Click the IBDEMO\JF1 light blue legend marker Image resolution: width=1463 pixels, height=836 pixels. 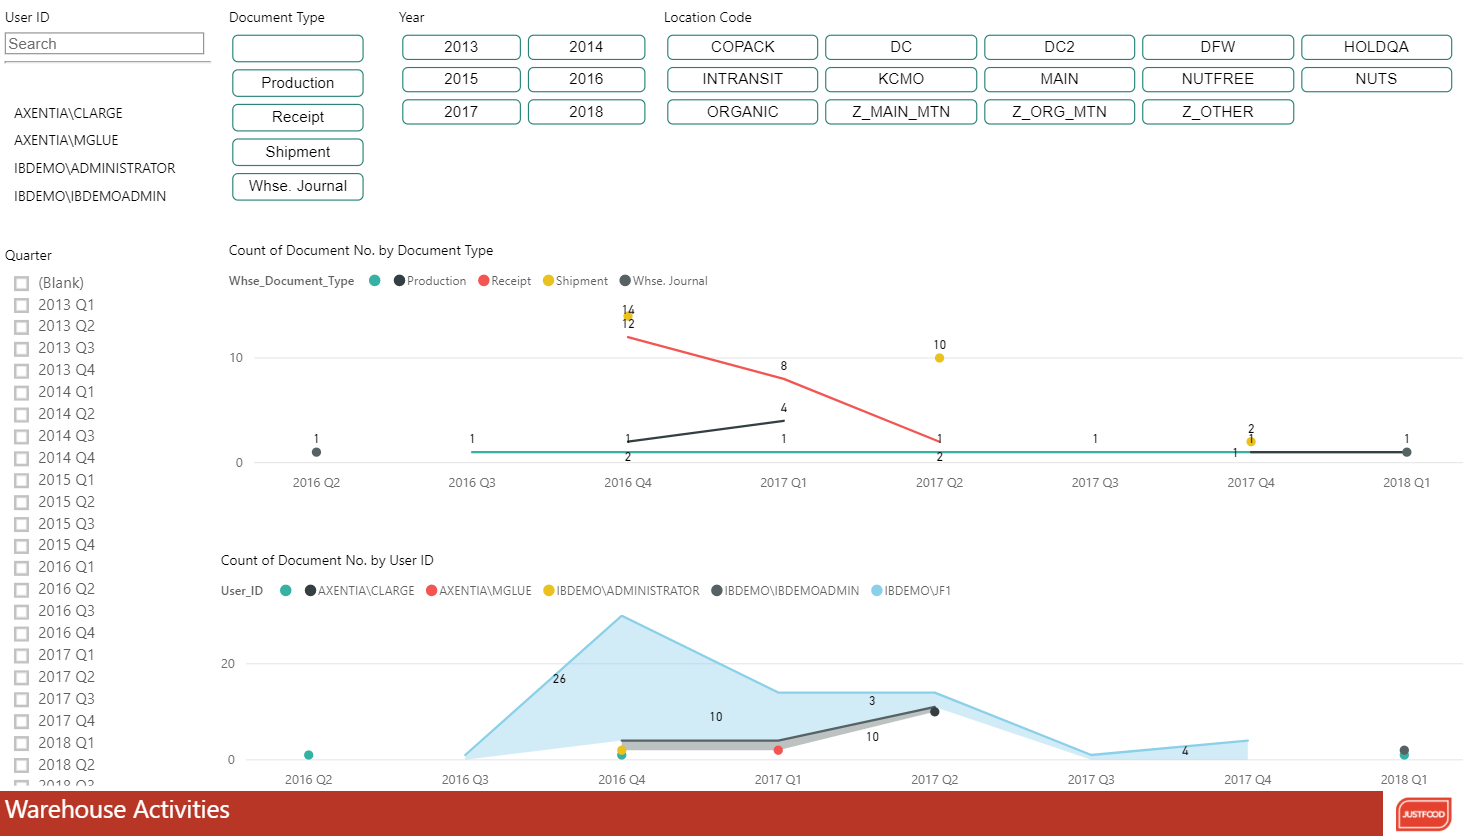877,591
